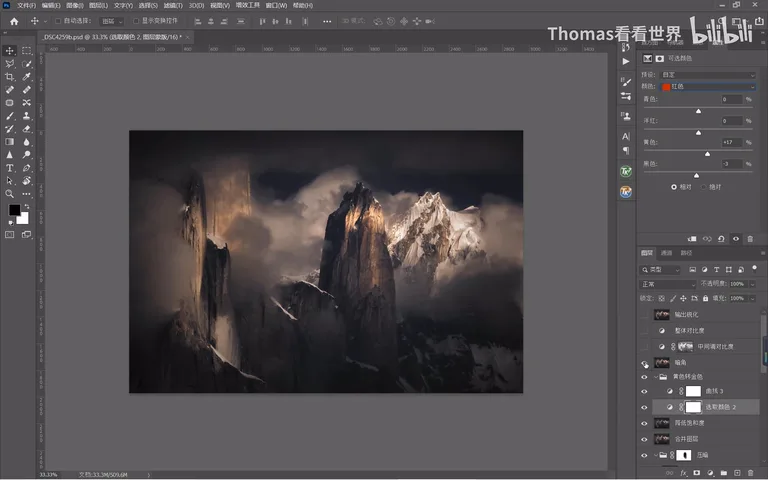The height and width of the screenshot is (480, 768).
Task: Click the new group folder icon at the bottom of the Layers panel
Action: click(x=723, y=473)
